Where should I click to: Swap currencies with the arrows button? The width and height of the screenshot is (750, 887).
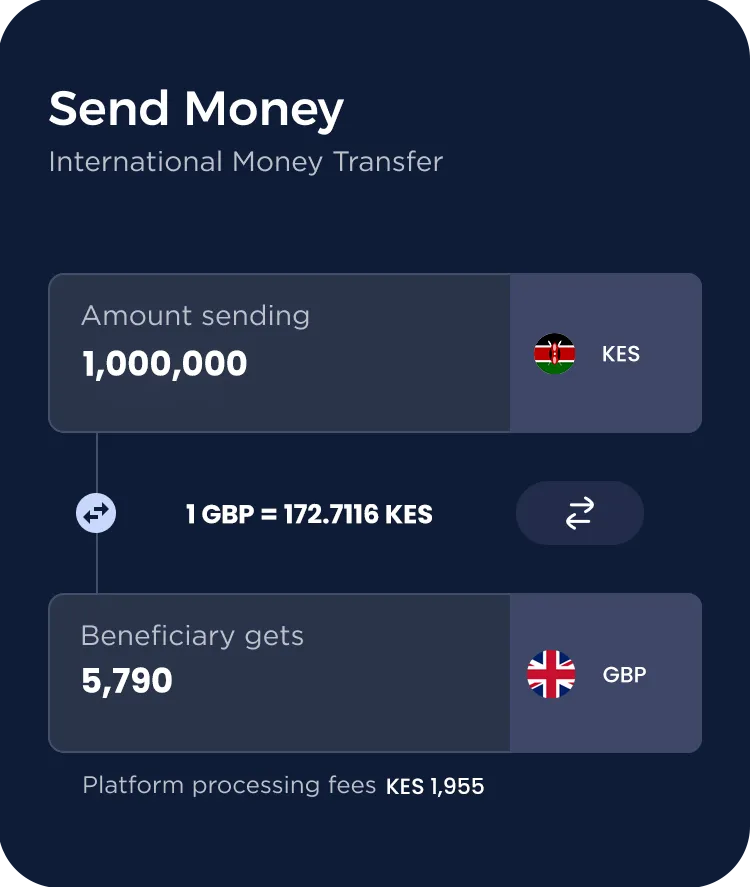[x=580, y=513]
